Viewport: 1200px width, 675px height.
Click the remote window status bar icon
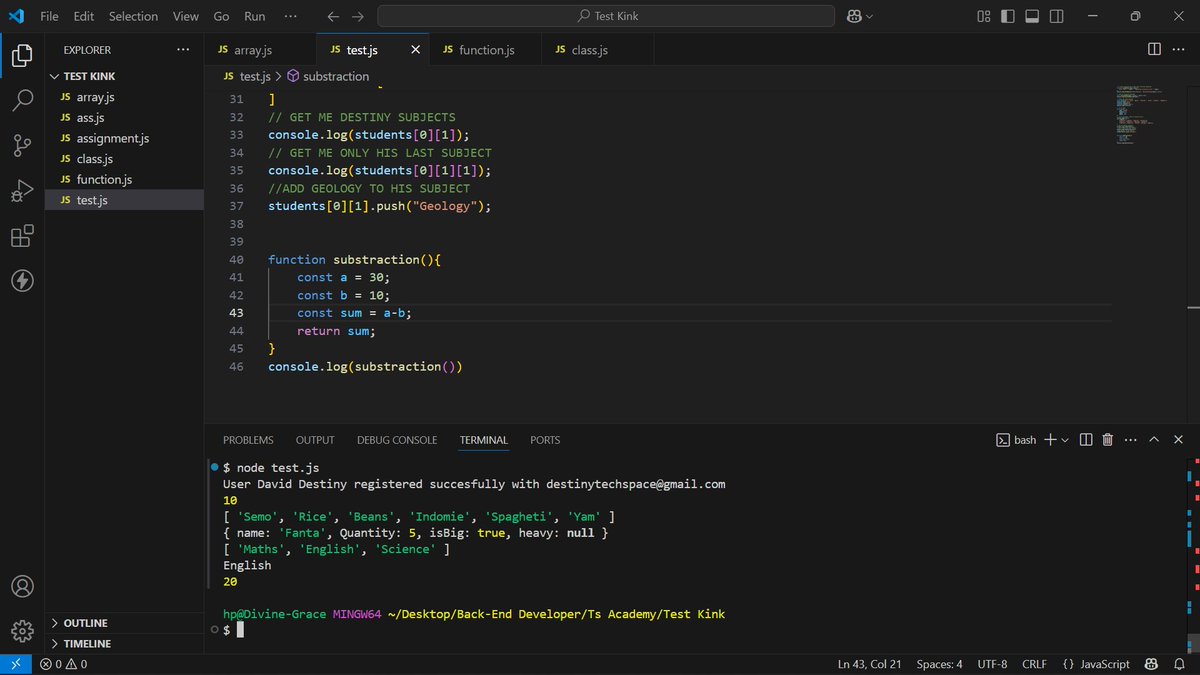15,664
